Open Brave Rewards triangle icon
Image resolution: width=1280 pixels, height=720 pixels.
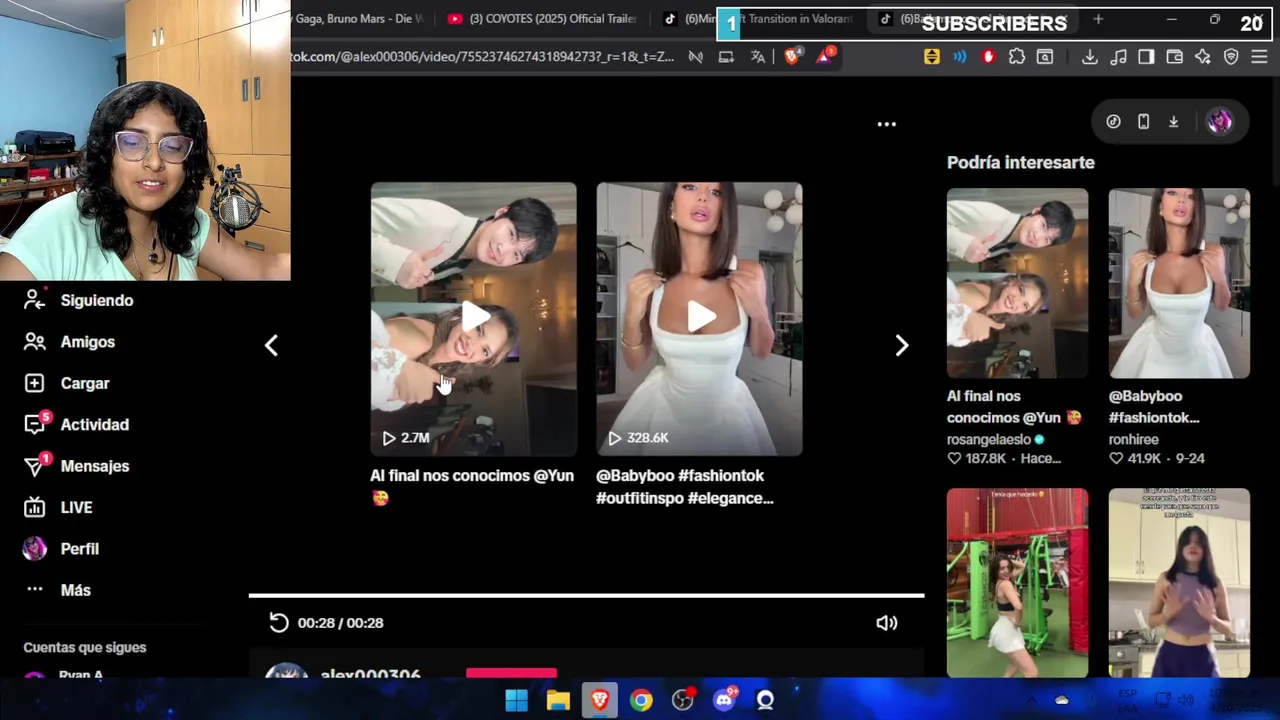(x=825, y=57)
